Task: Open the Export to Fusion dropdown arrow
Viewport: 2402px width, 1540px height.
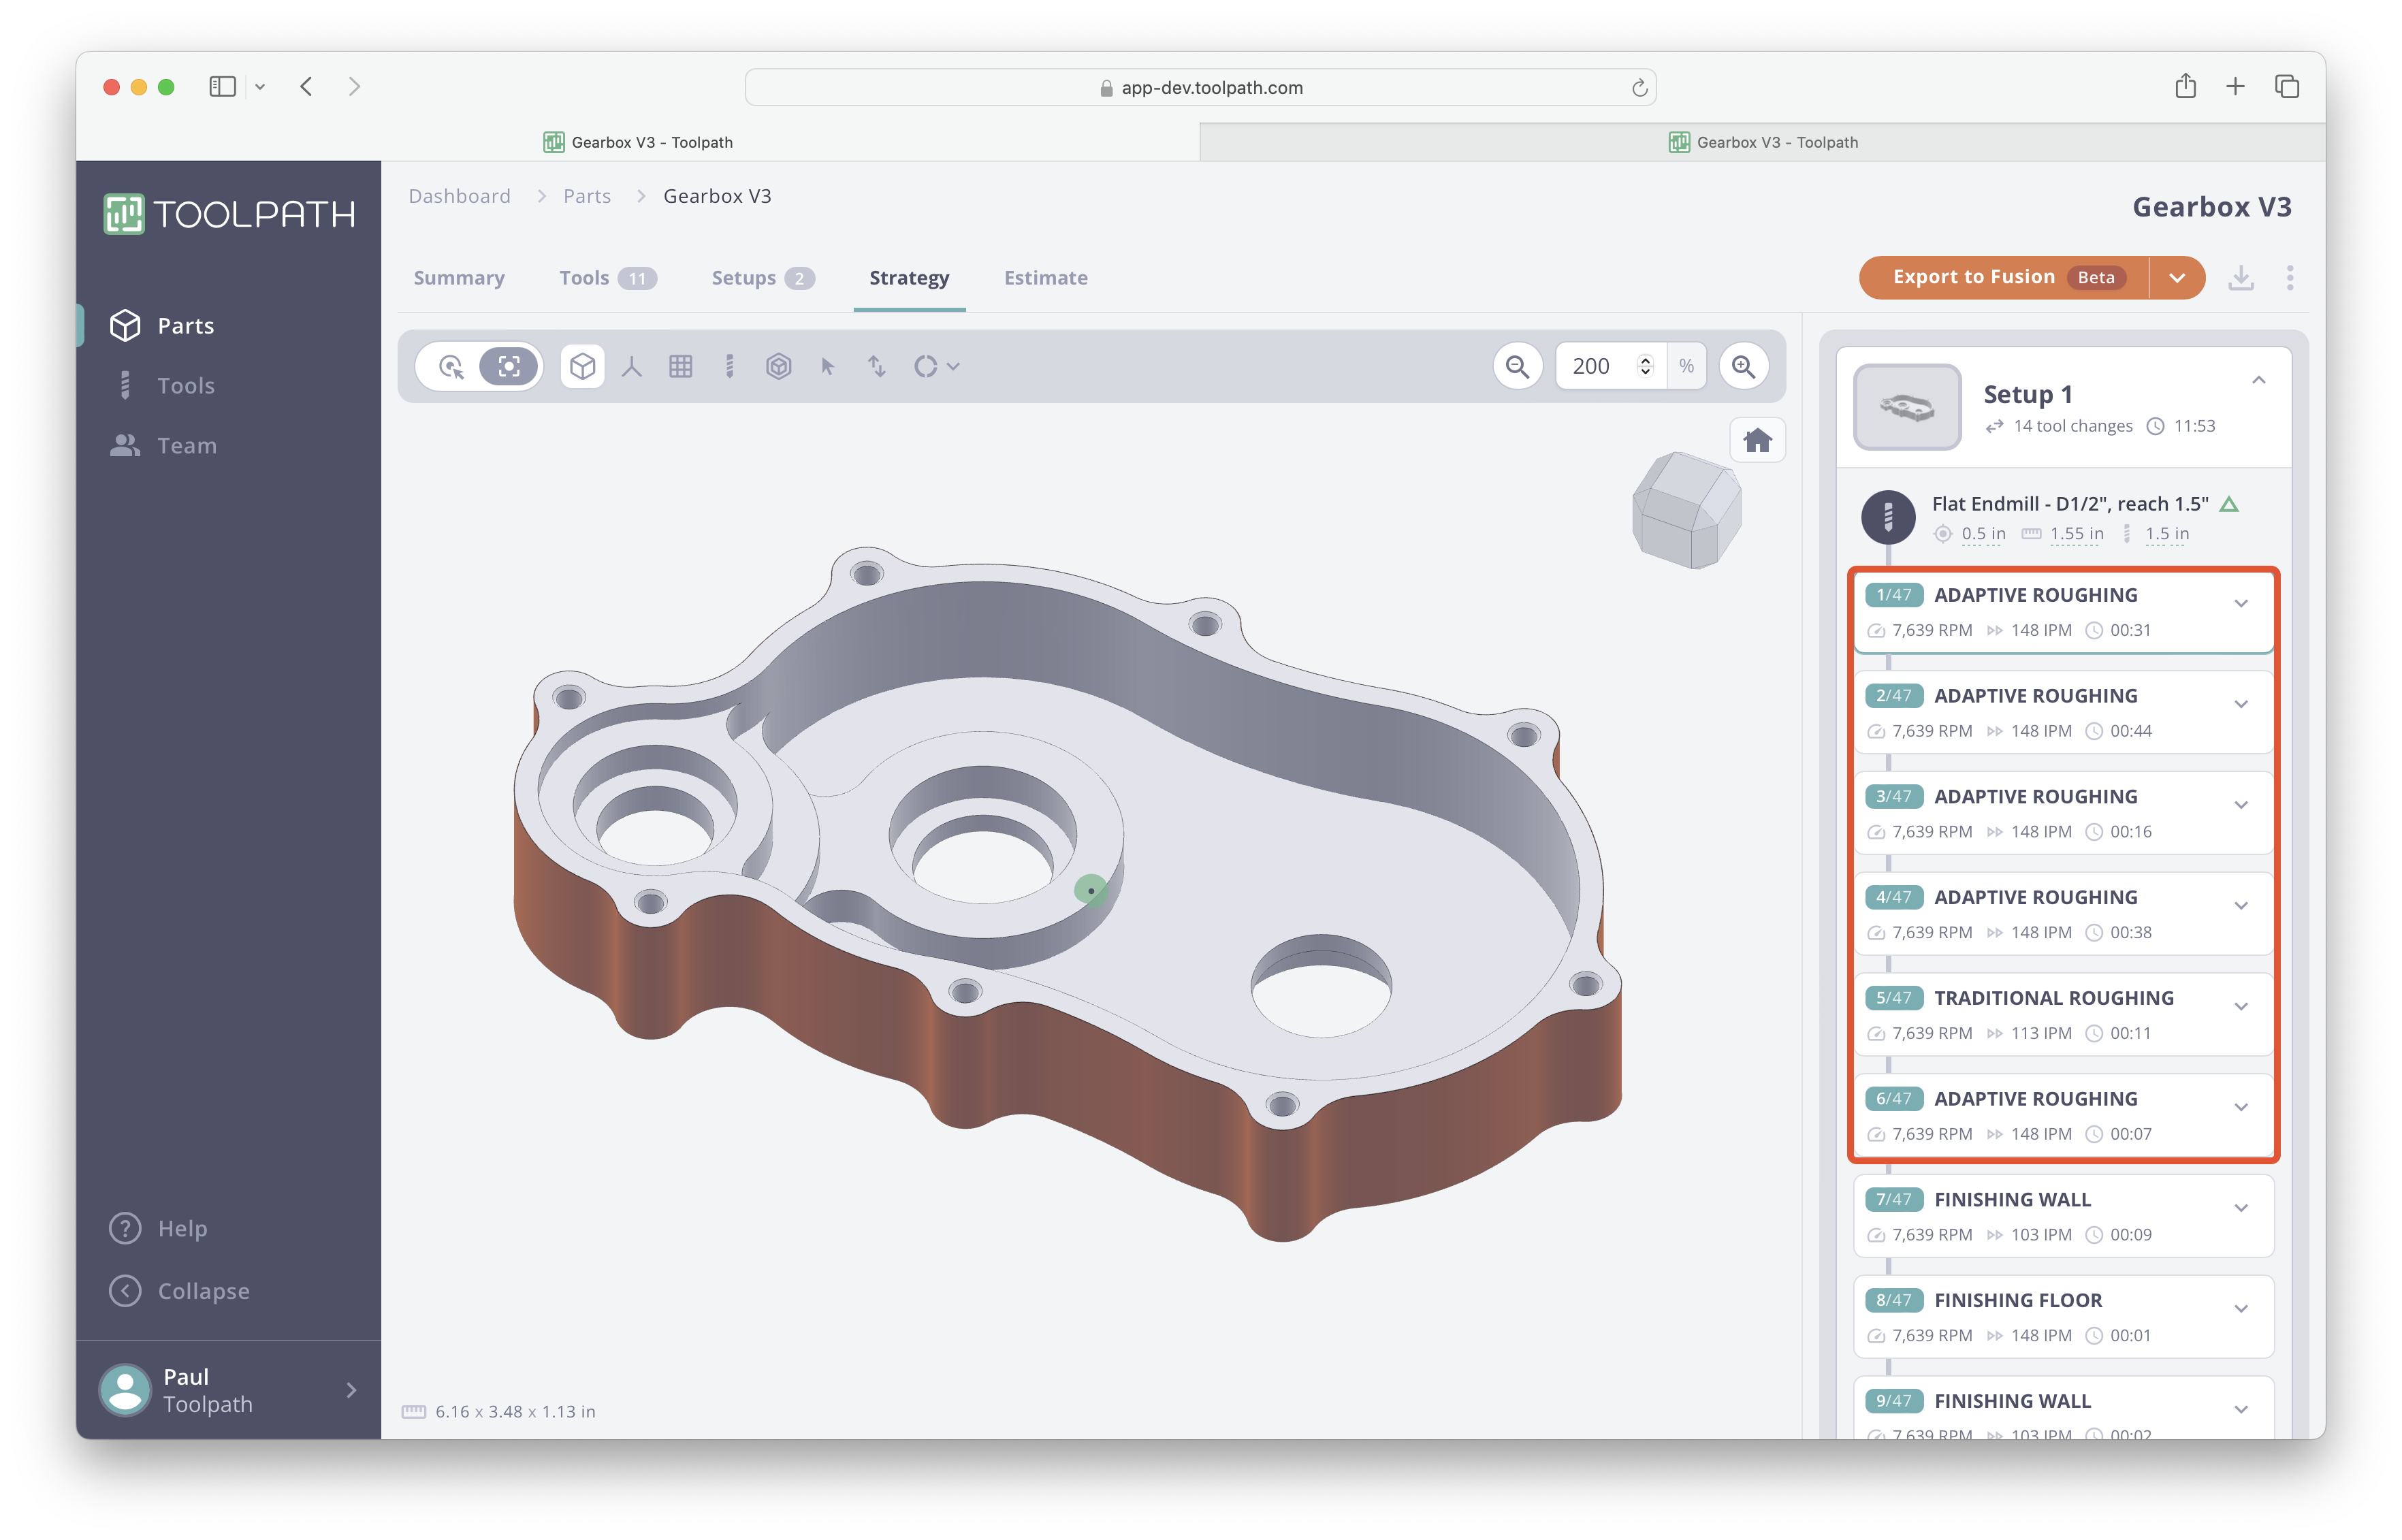Action: click(x=2179, y=277)
